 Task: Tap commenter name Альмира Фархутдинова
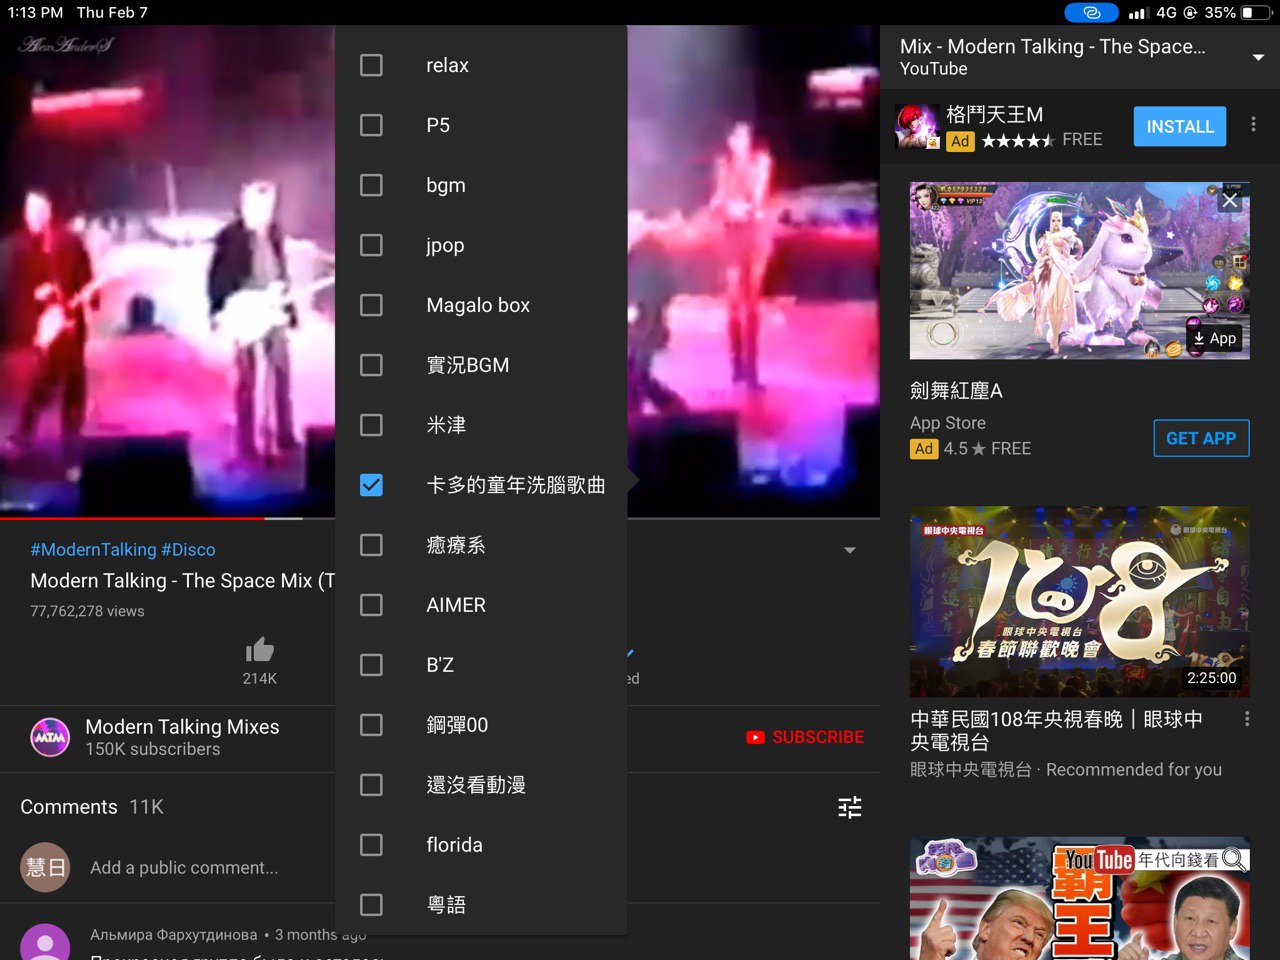174,935
